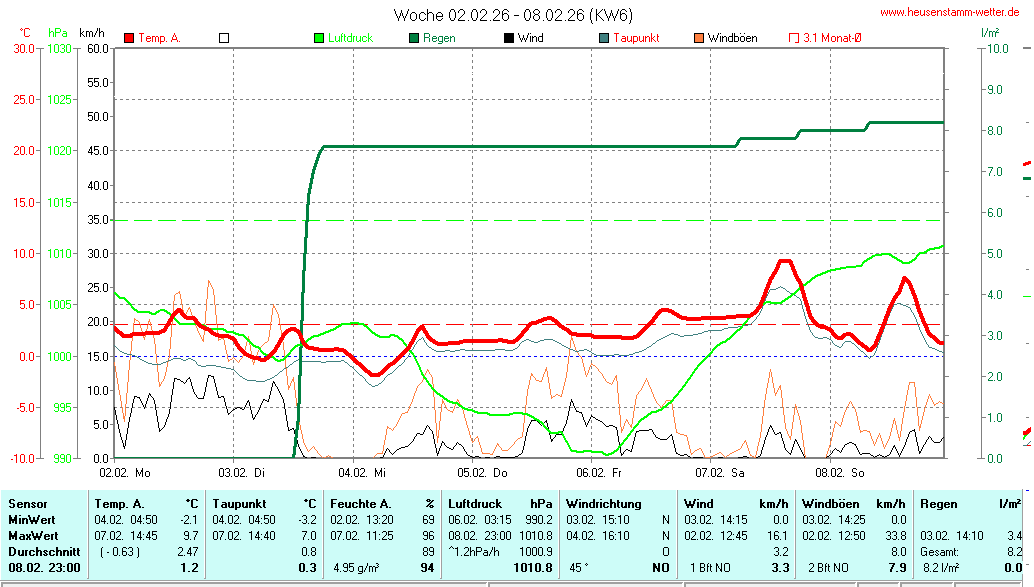Click the chart title Woche 02.02.26 - 08.02.26
The width and height of the screenshot is (1034, 587).
coord(512,15)
